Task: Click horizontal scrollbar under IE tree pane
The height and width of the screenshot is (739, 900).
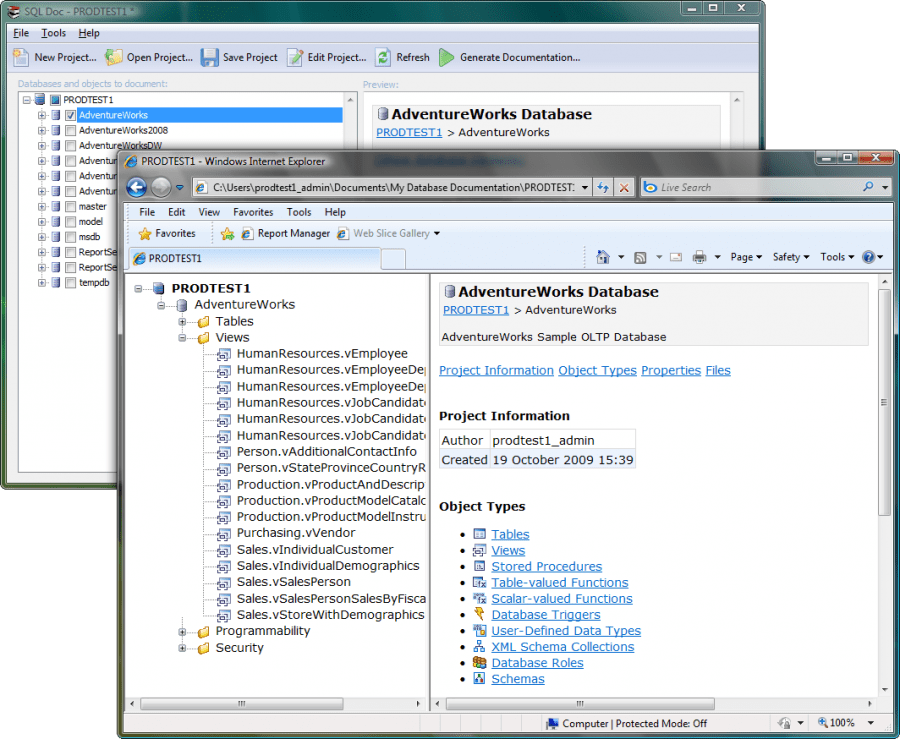Action: tap(242, 703)
